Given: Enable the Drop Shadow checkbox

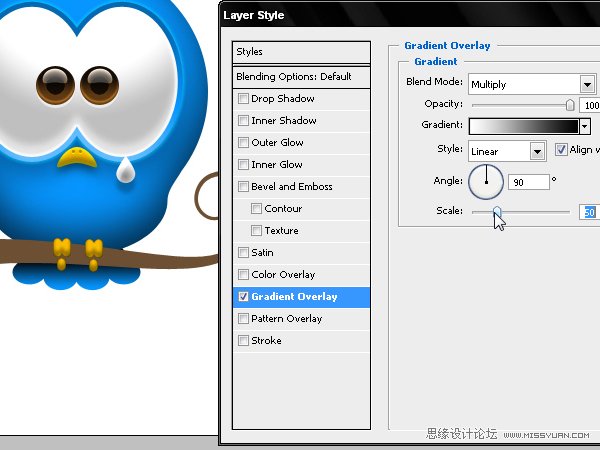Looking at the screenshot, I should tap(243, 98).
